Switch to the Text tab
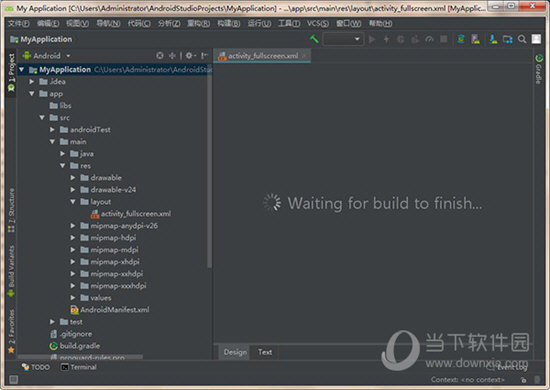The image size is (550, 390). 265,352
